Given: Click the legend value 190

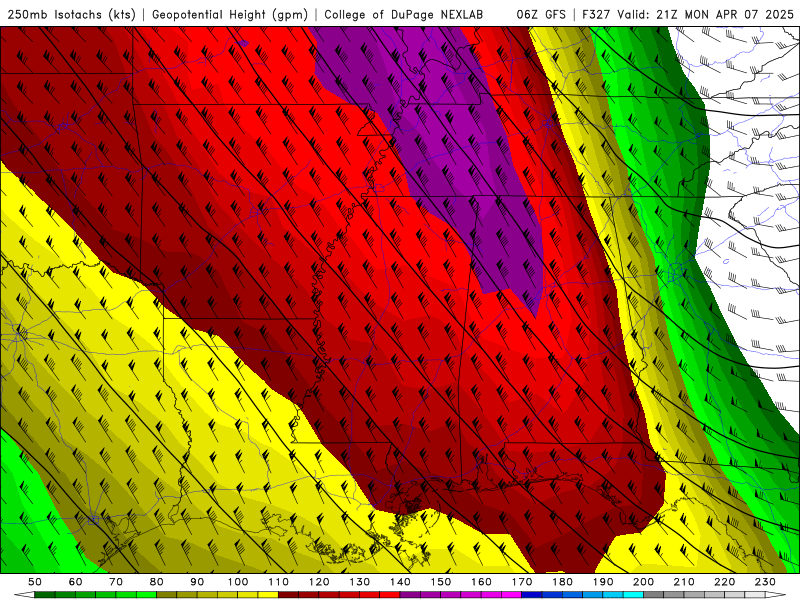Looking at the screenshot, I should tap(603, 582).
